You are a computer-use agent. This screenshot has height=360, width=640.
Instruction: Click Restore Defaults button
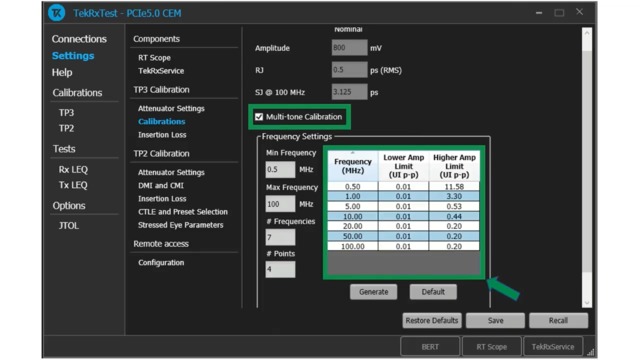click(432, 320)
